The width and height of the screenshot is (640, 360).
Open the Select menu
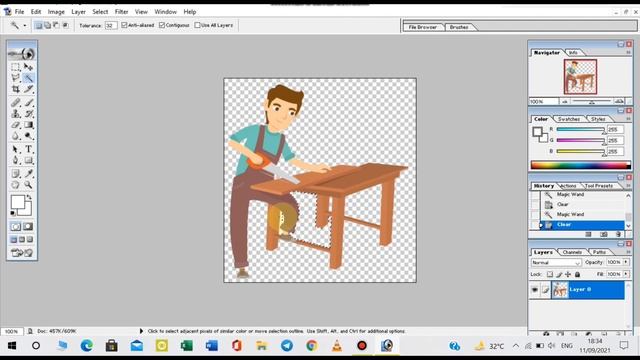tap(100, 12)
